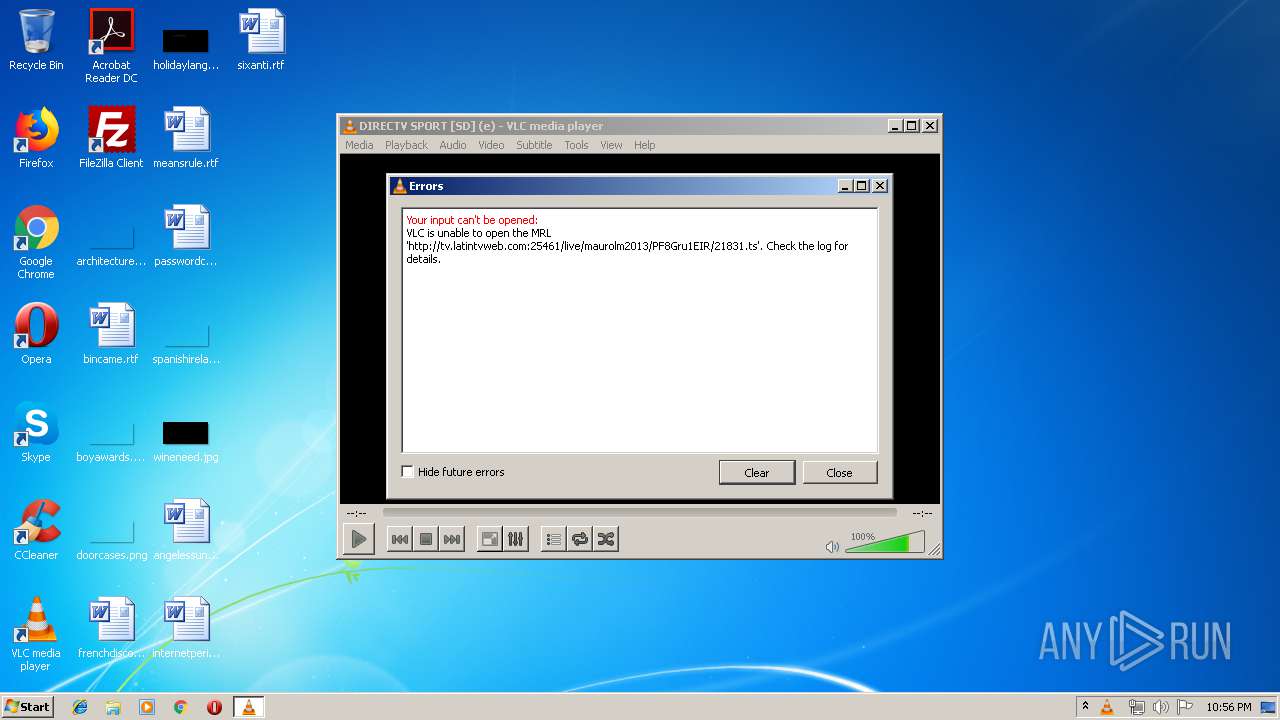Select Acrobat Reader DC desktop icon
The image size is (1280, 720).
coord(111,46)
